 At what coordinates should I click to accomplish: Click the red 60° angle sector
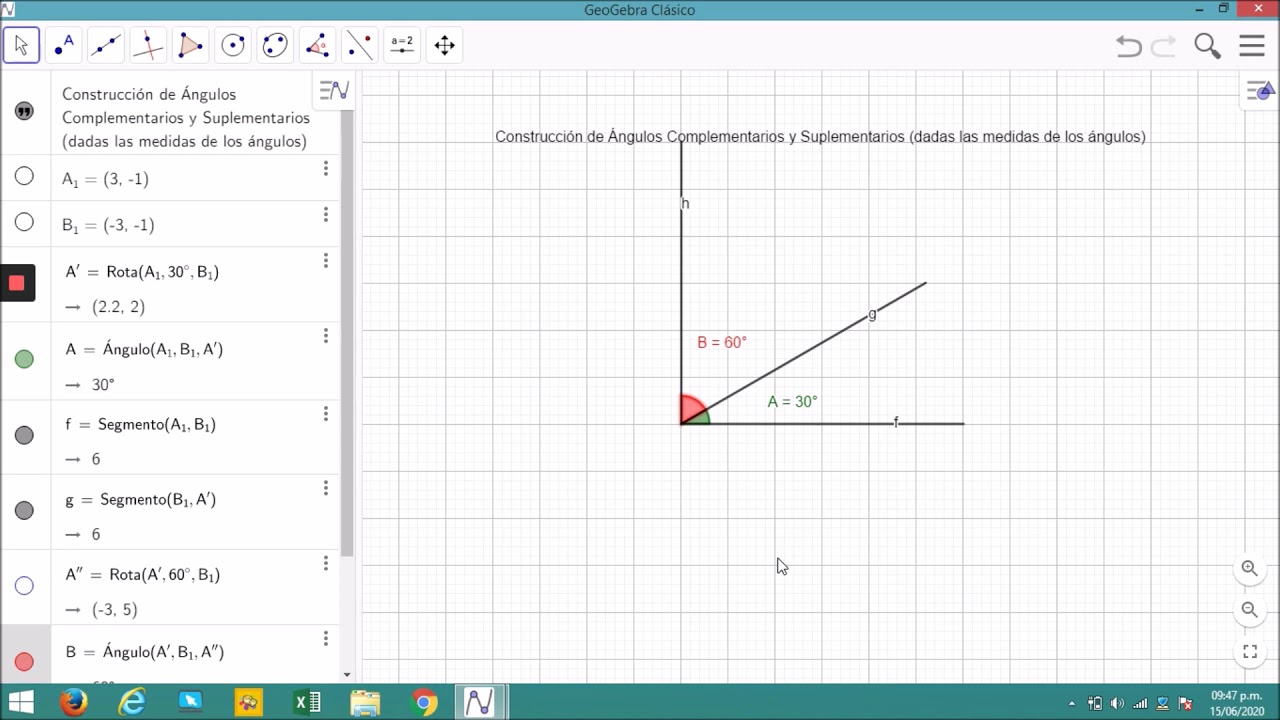pyautogui.click(x=690, y=407)
